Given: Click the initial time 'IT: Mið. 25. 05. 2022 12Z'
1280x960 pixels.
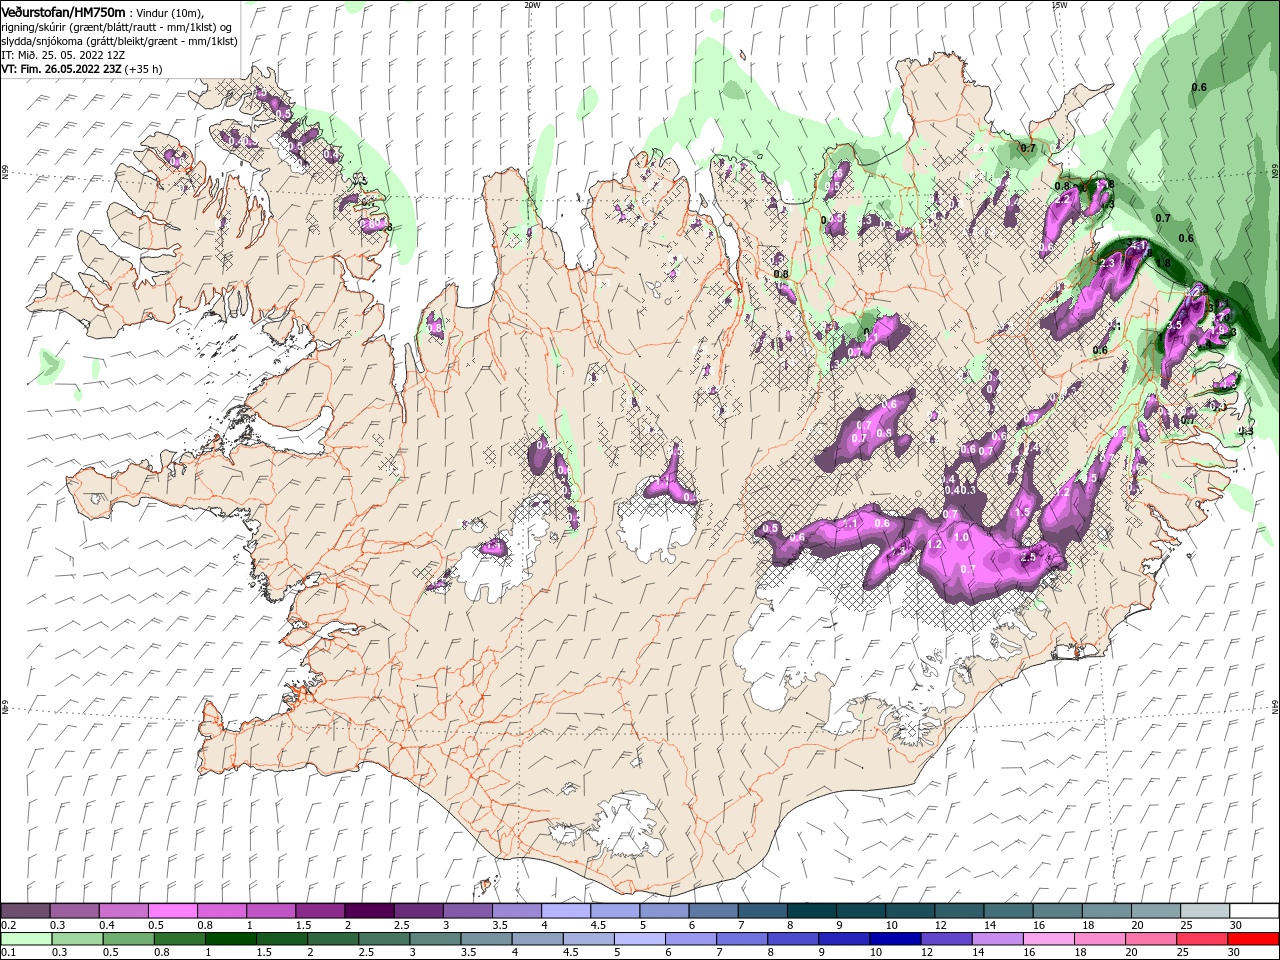Looking at the screenshot, I should (63, 55).
